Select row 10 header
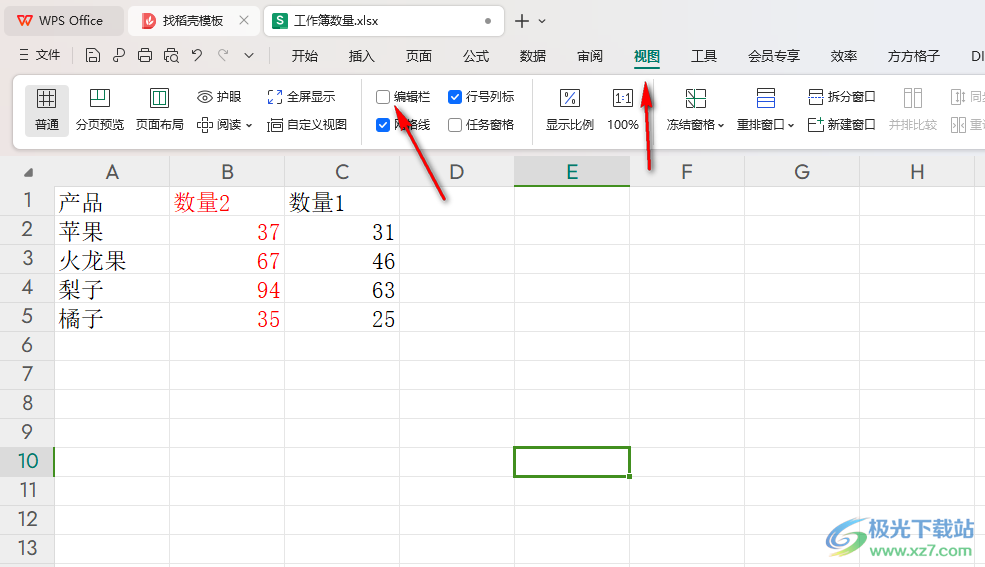Screen dimensions: 985x567 pos(27,462)
